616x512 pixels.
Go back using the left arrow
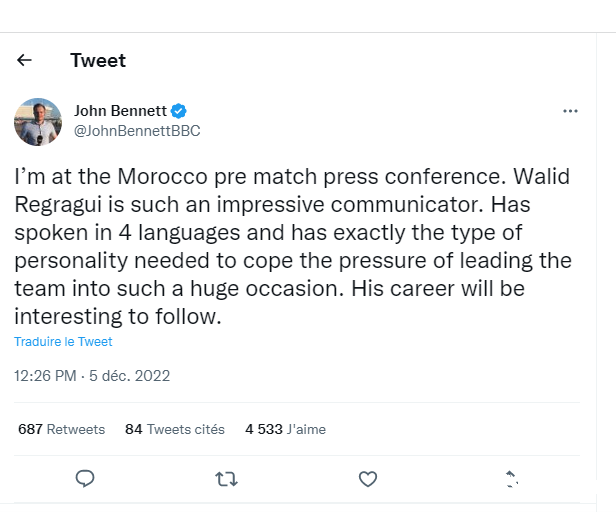pyautogui.click(x=25, y=60)
